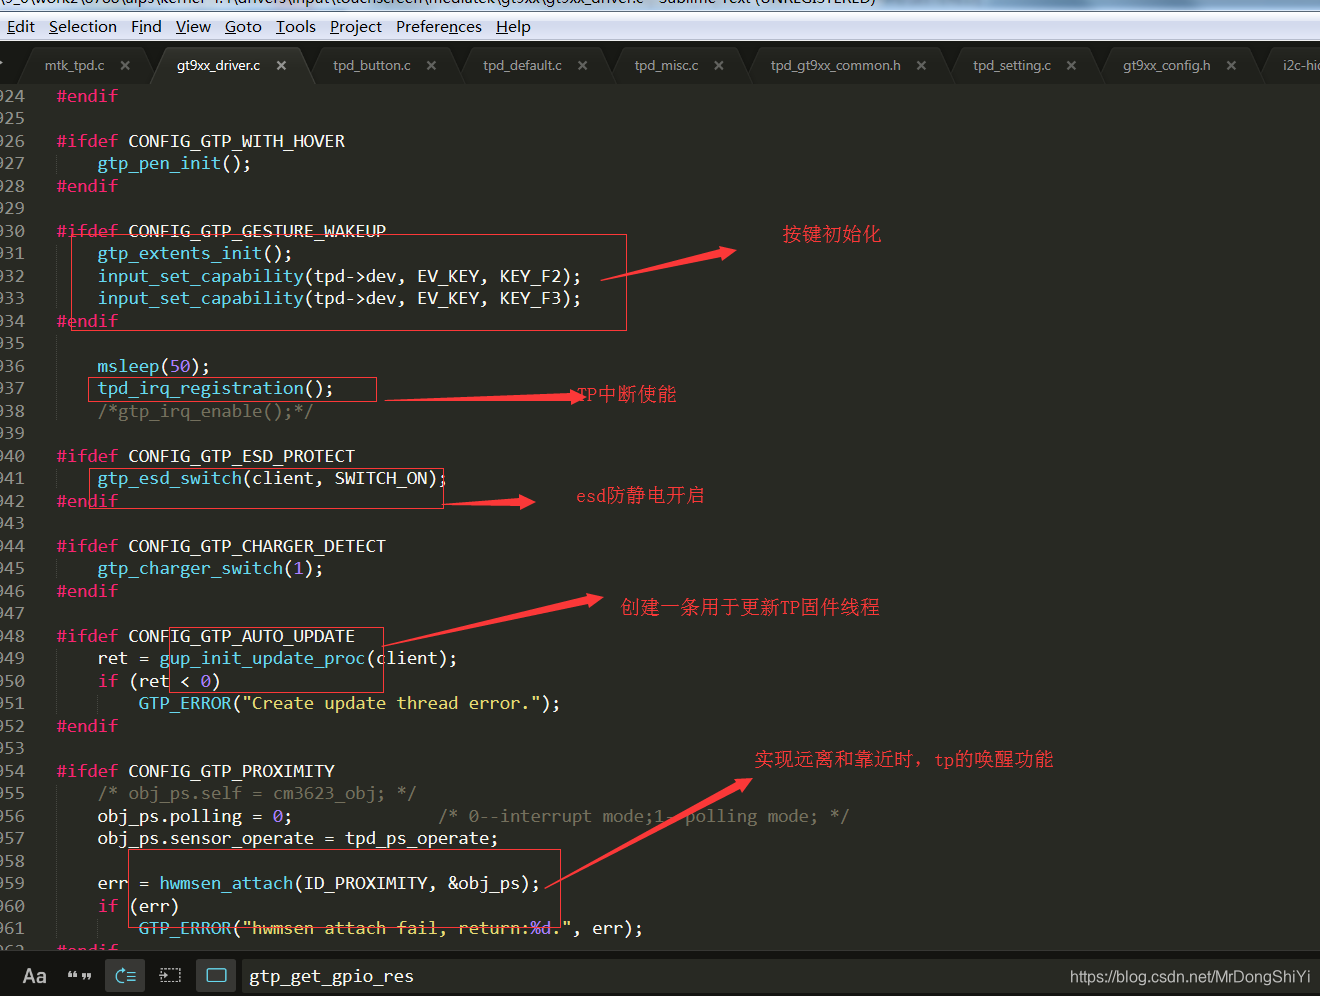Click on gtp_pen_init() call
Viewport: 1320px width, 996px height.
click(x=174, y=163)
